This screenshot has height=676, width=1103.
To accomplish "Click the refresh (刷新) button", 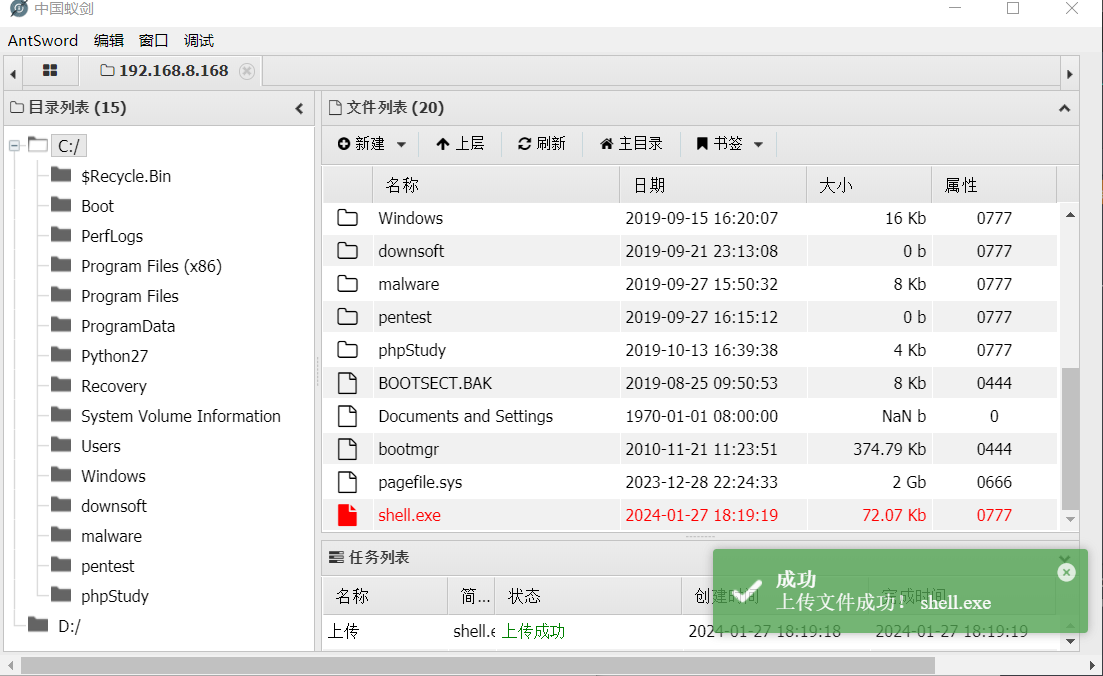I will pyautogui.click(x=542, y=144).
